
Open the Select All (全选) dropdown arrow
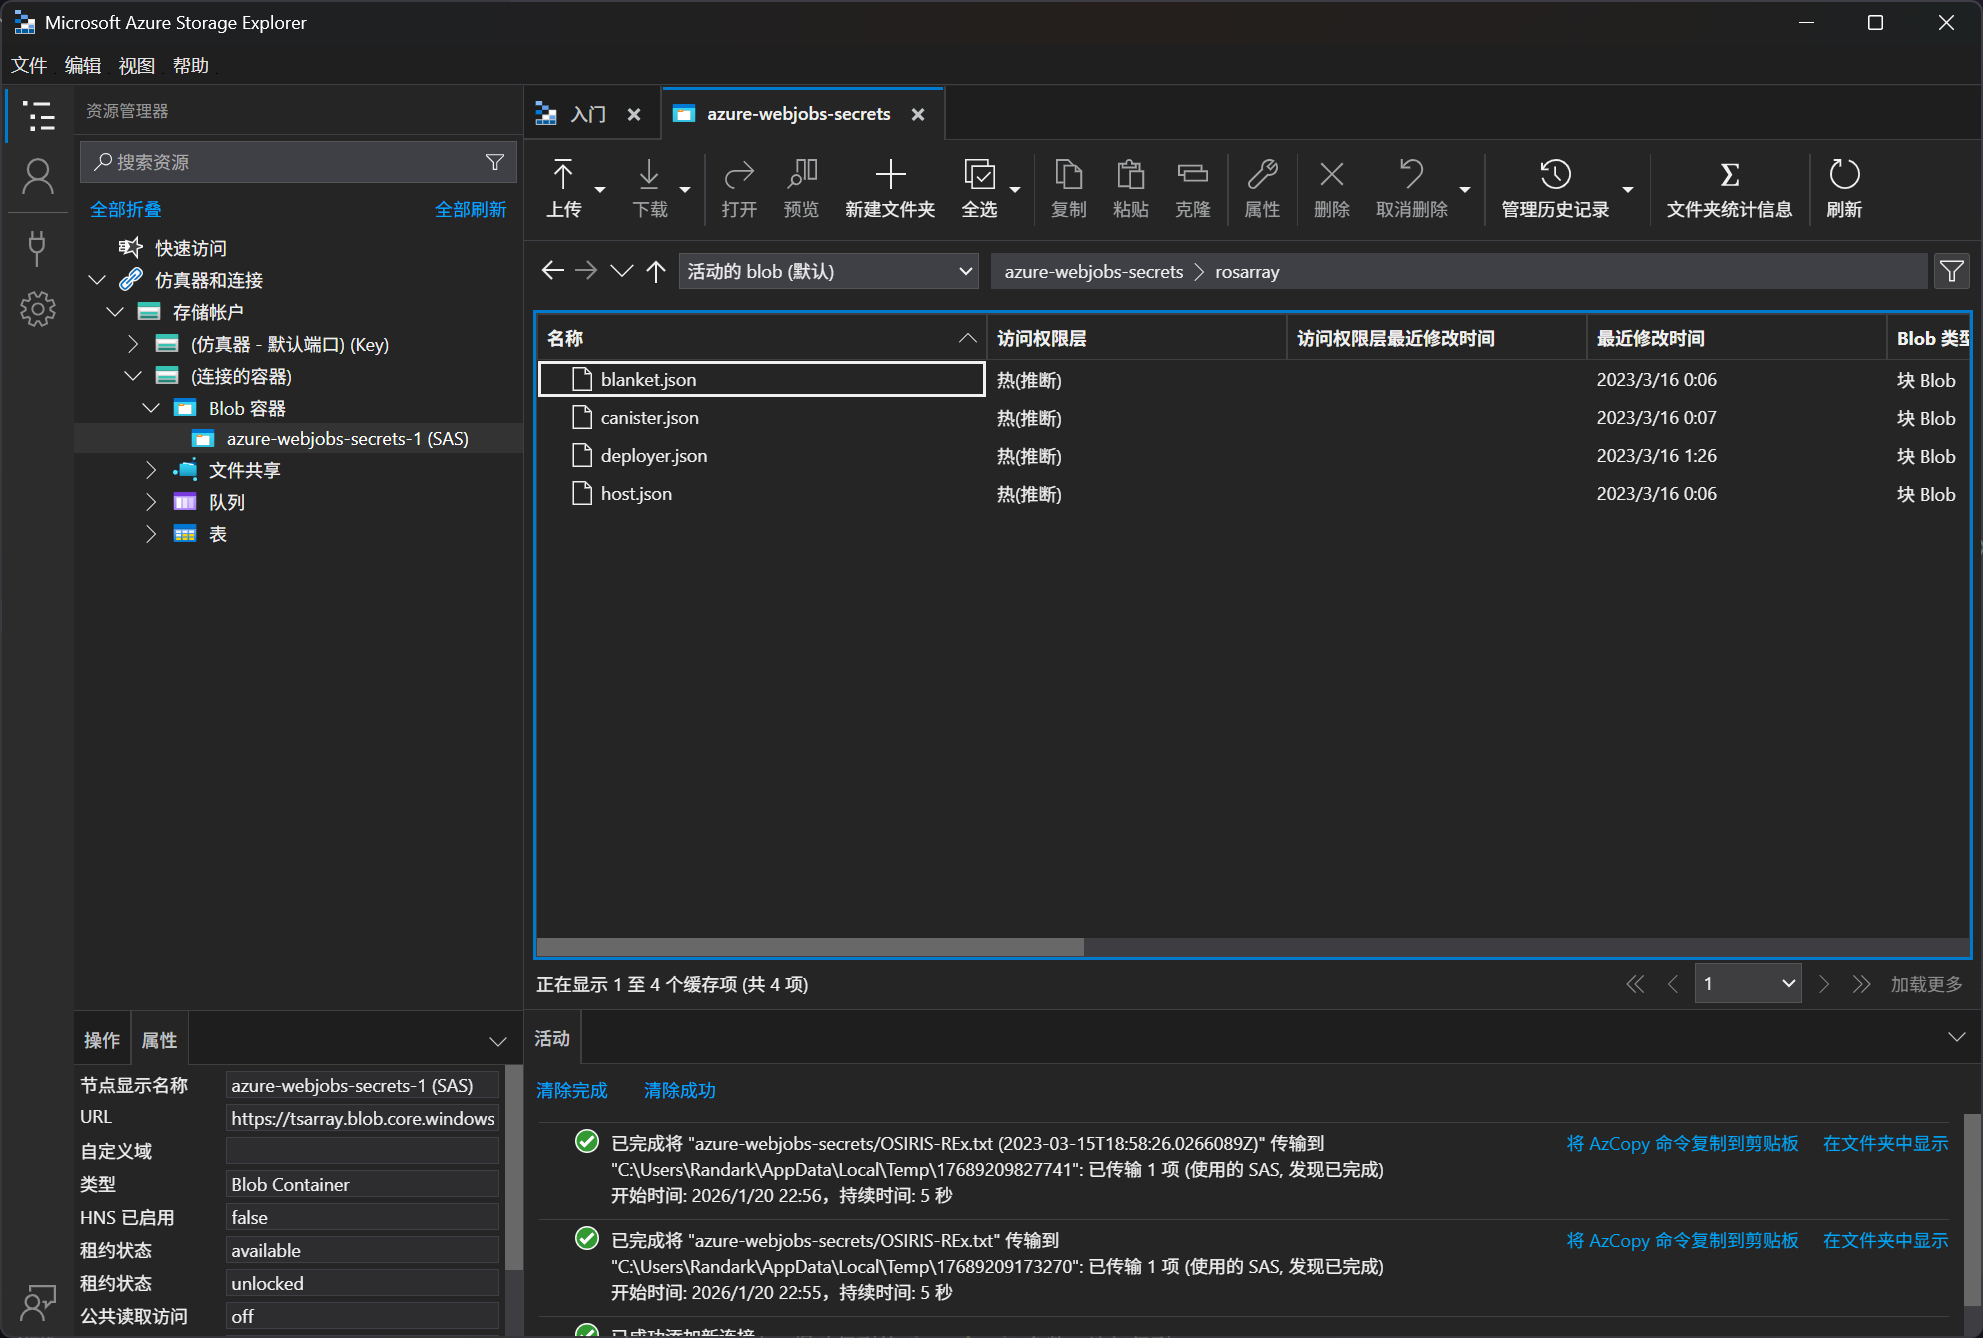(x=1015, y=189)
